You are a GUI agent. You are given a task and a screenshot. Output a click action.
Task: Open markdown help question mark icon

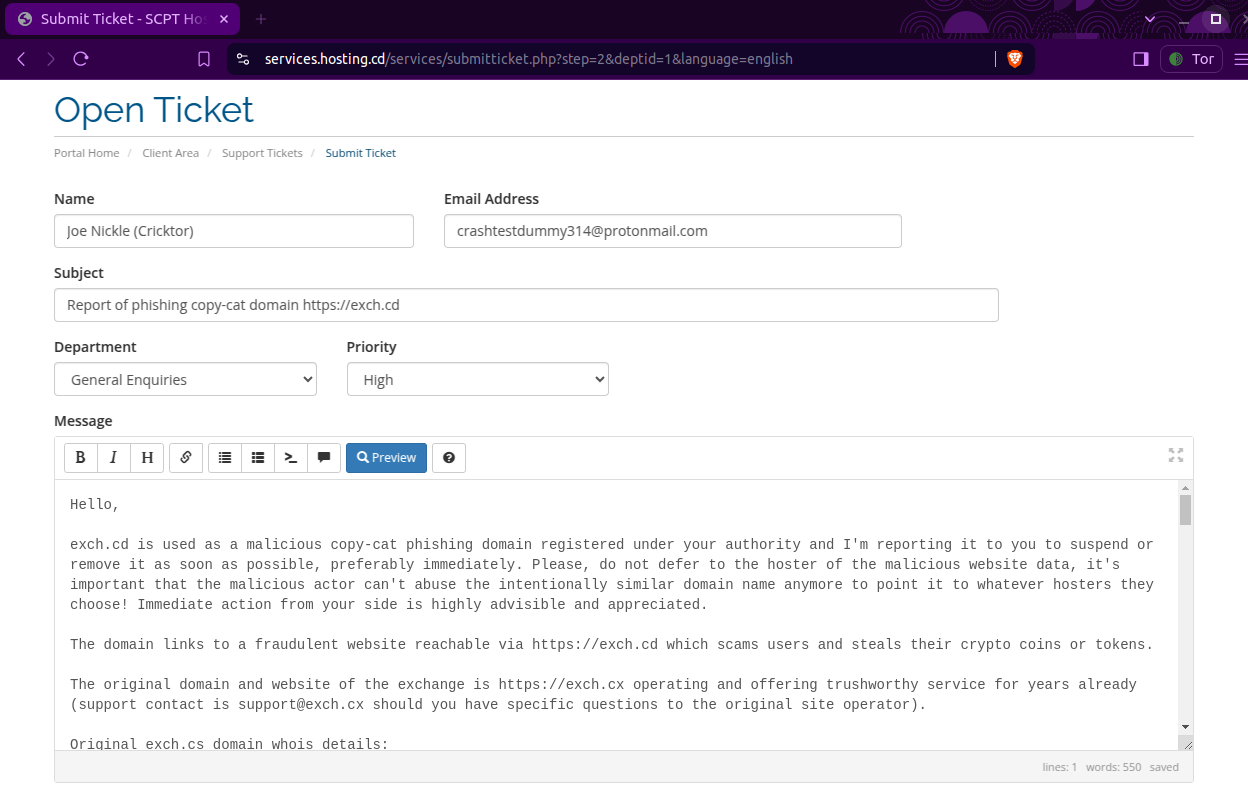[449, 458]
